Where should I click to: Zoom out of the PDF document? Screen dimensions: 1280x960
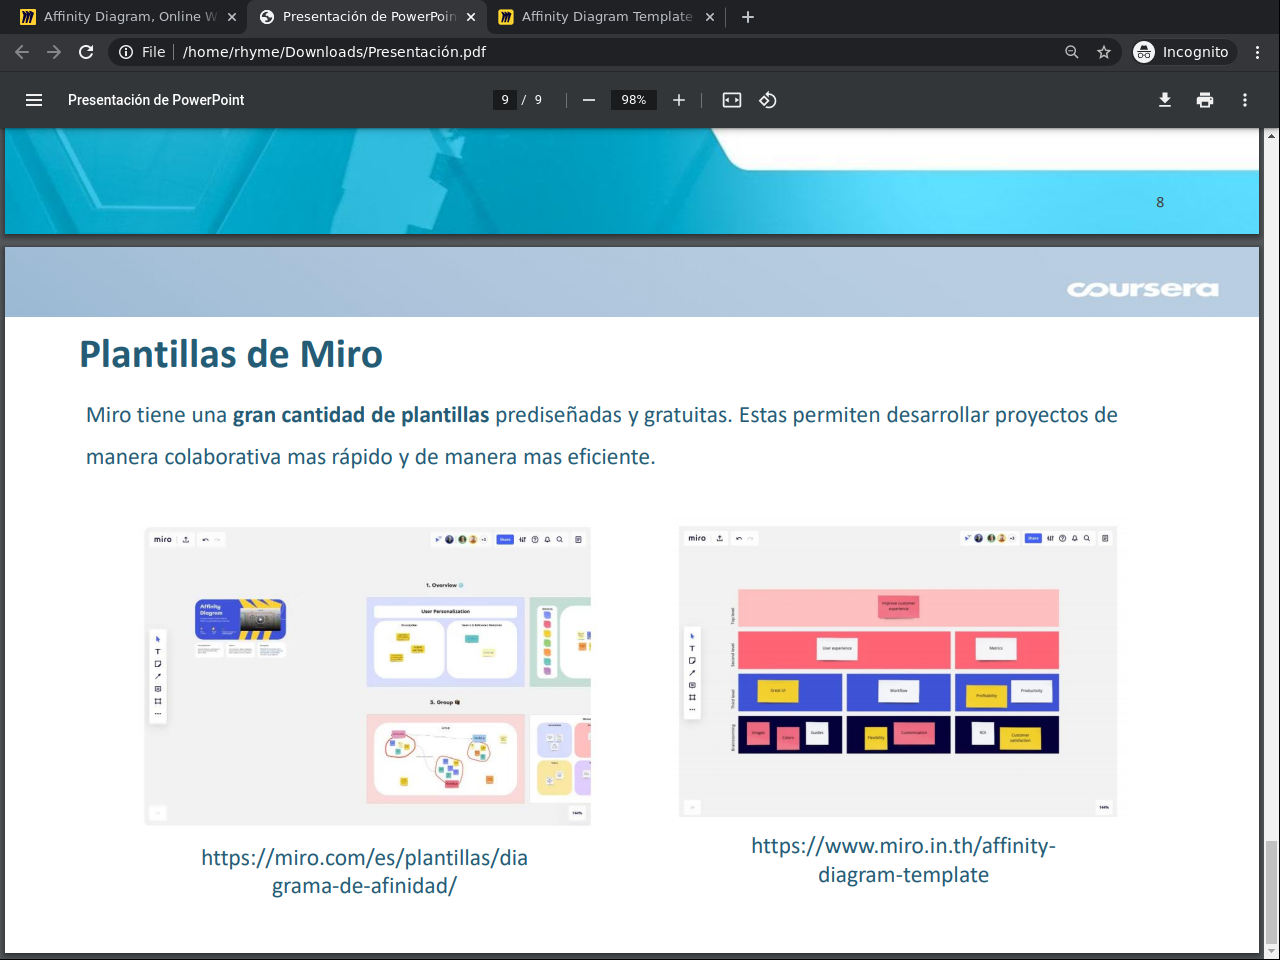click(589, 100)
